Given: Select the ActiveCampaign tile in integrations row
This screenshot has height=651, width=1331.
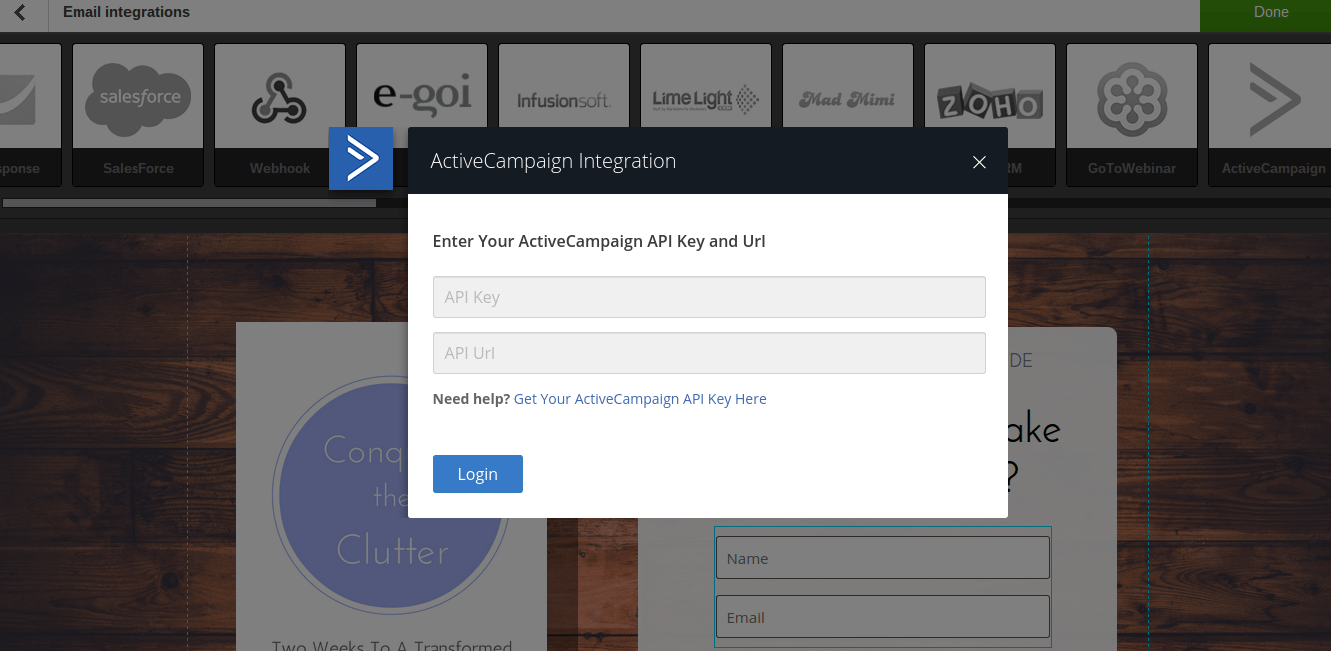Looking at the screenshot, I should tap(1270, 115).
